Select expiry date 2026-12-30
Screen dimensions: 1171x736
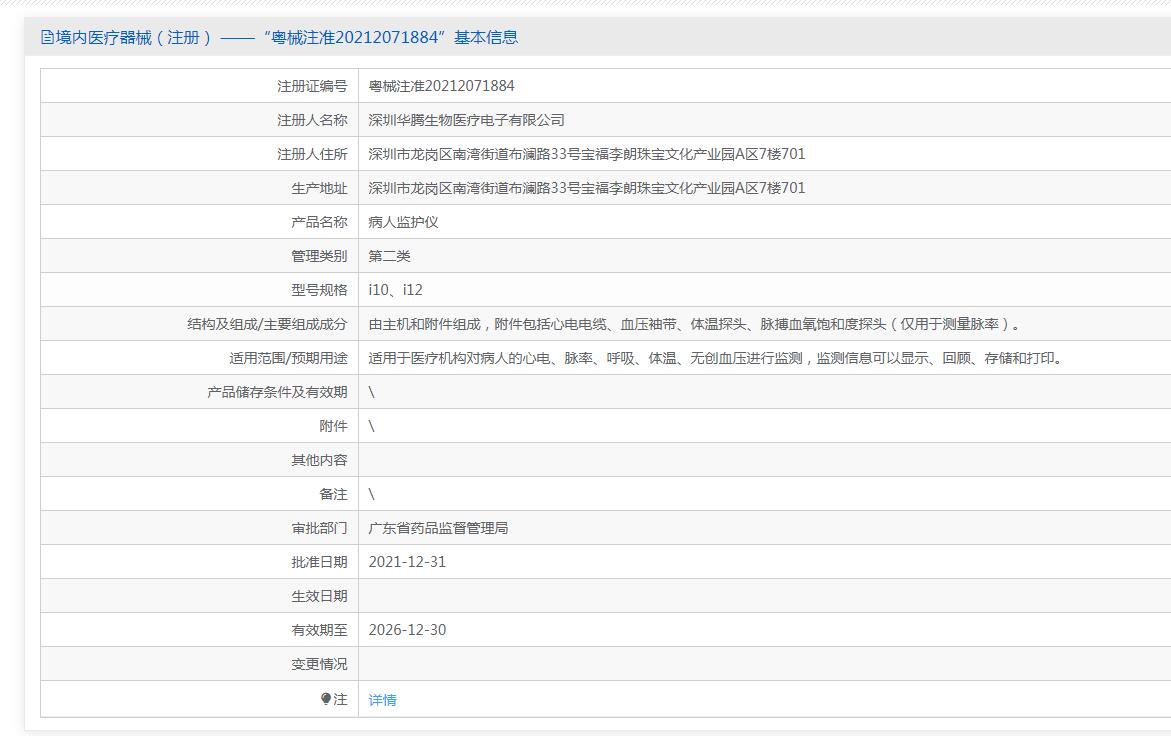pyautogui.click(x=407, y=629)
